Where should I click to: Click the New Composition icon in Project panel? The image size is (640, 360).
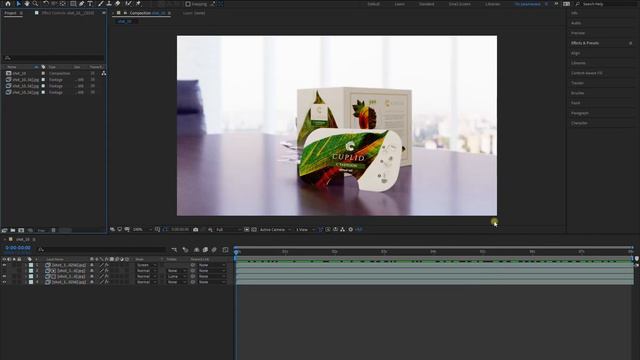click(21, 230)
